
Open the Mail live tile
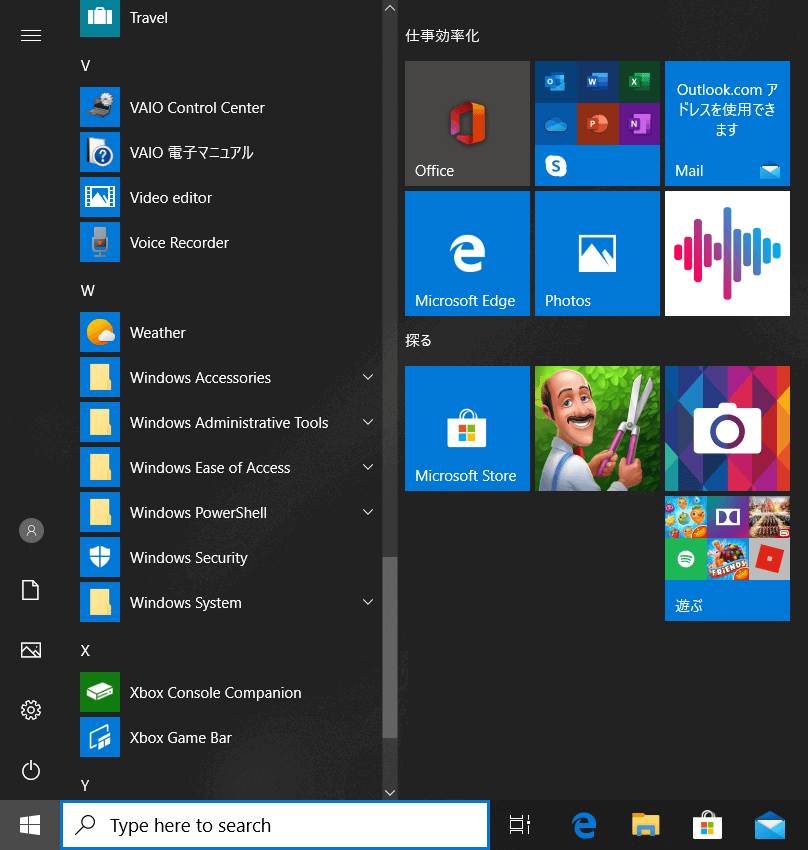pos(727,124)
